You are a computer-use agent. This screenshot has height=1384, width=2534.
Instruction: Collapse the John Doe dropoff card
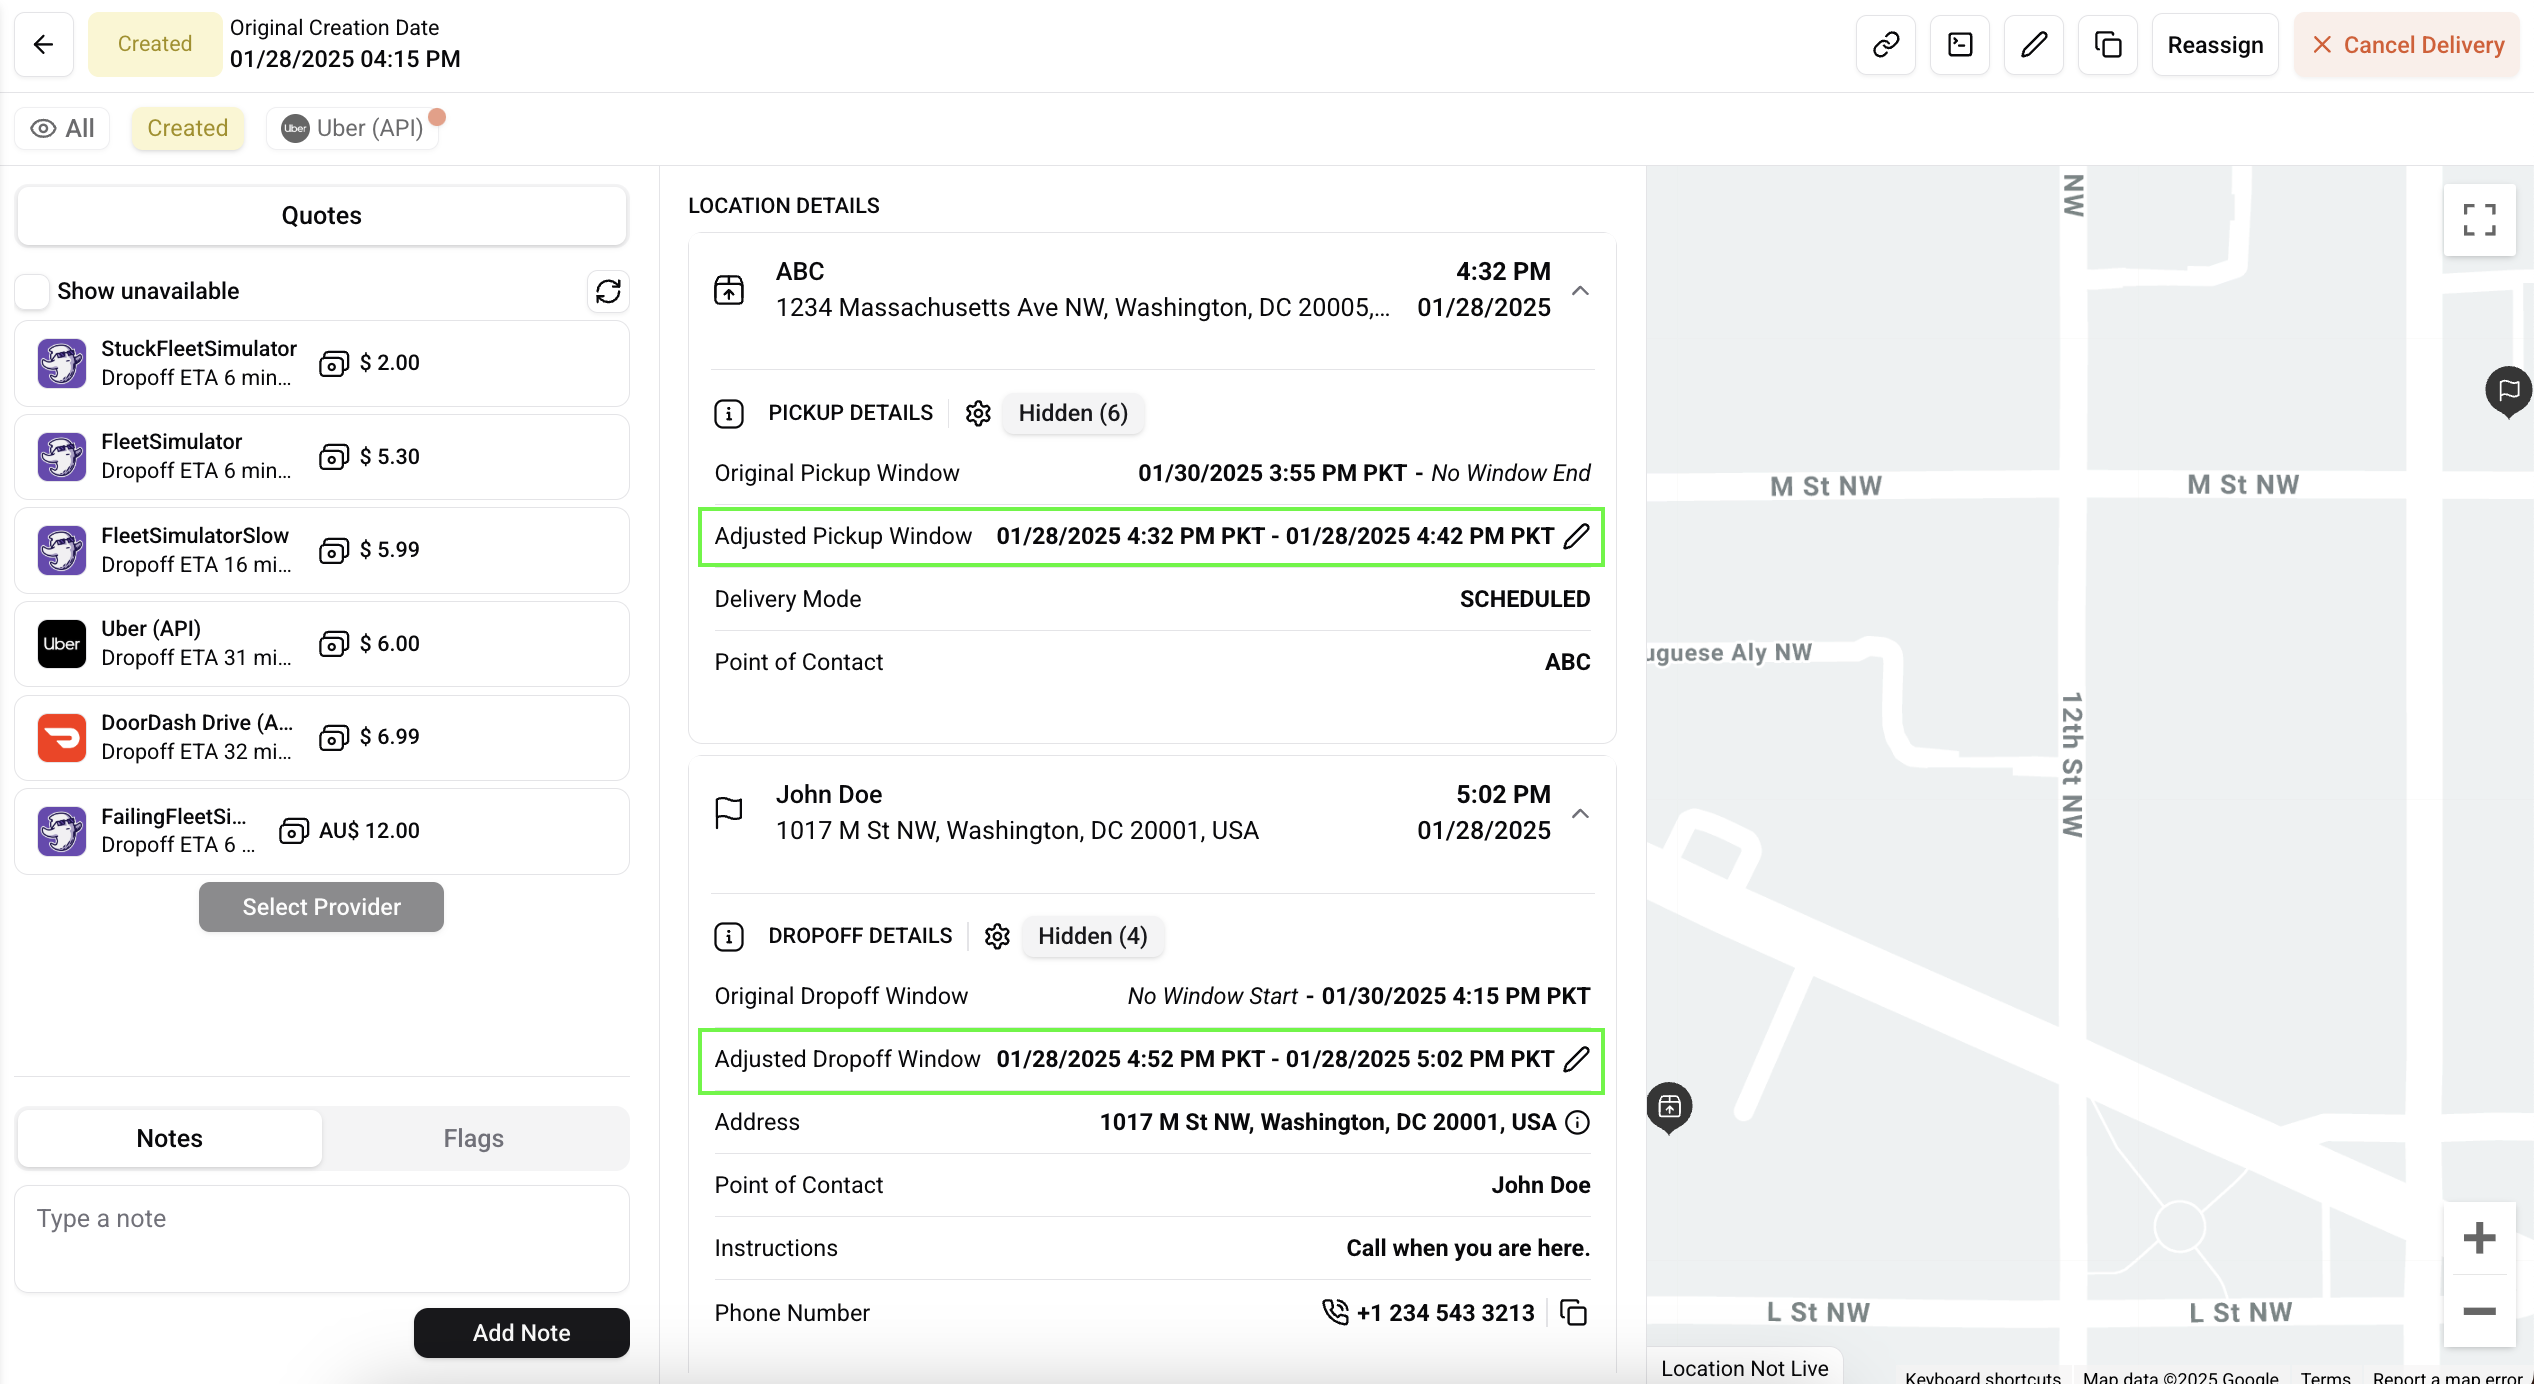click(x=1580, y=813)
